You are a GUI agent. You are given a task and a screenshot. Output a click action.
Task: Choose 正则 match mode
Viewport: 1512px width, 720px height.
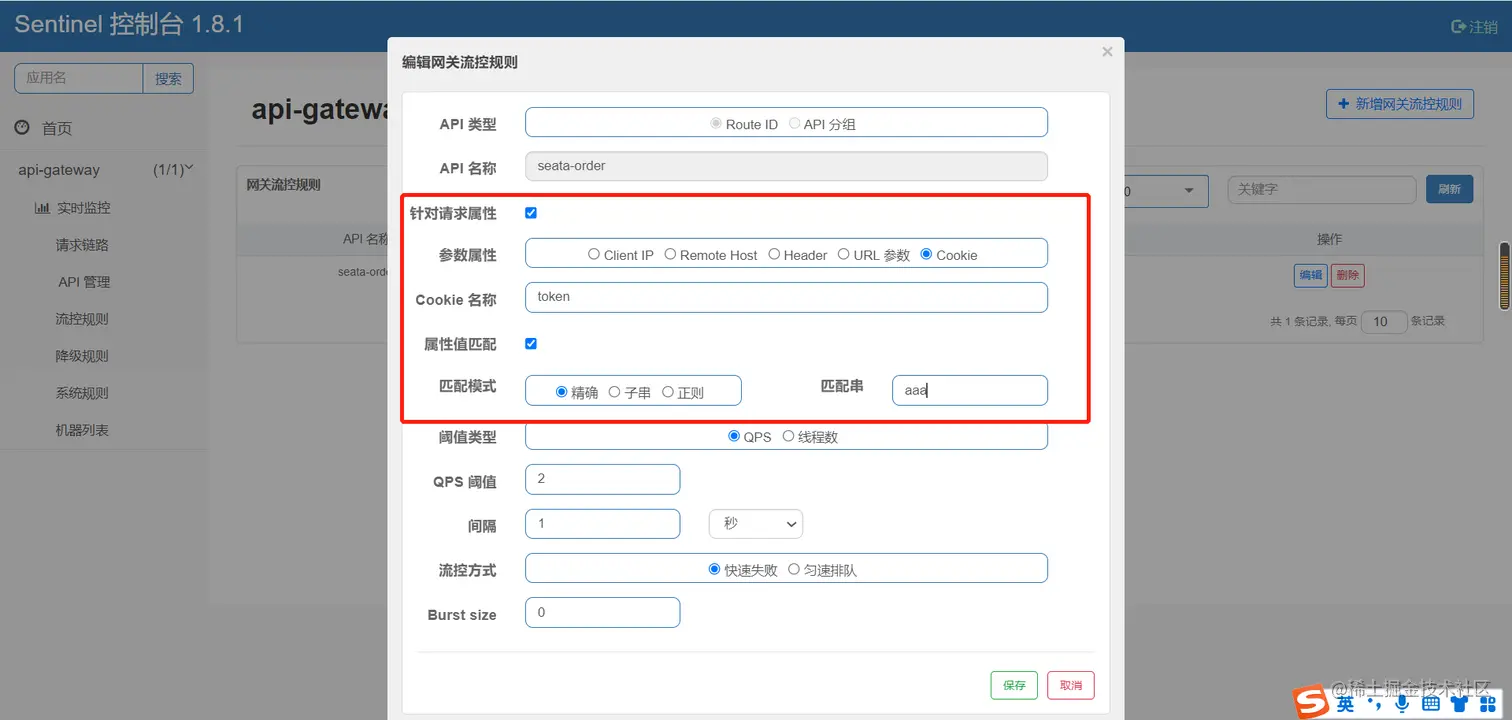(668, 392)
